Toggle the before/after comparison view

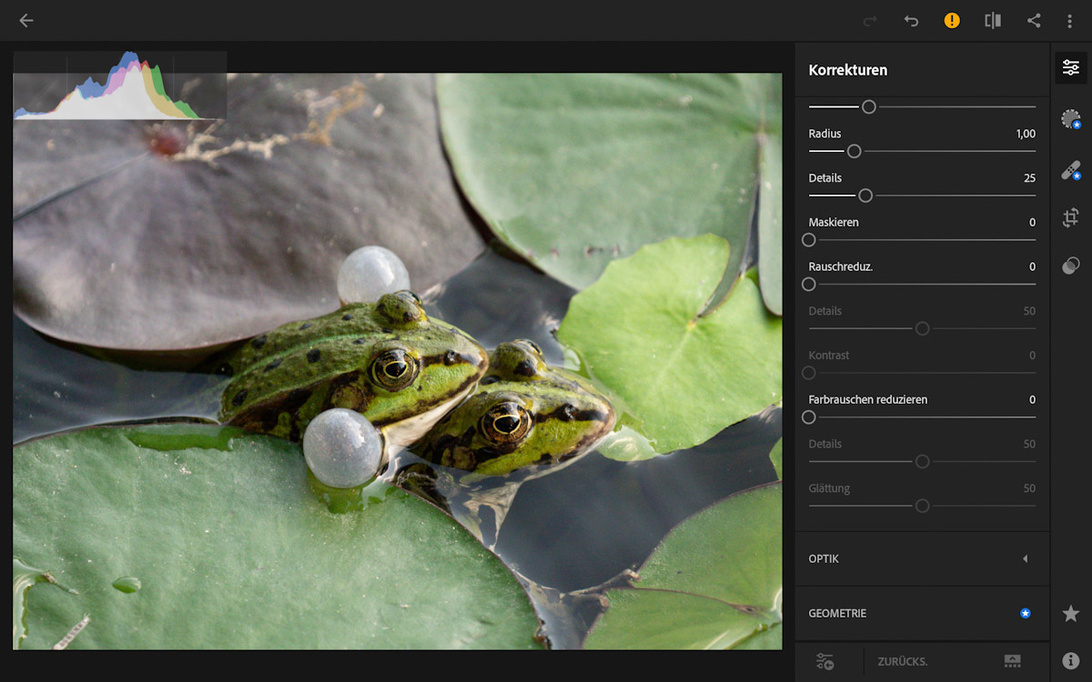pos(993,21)
